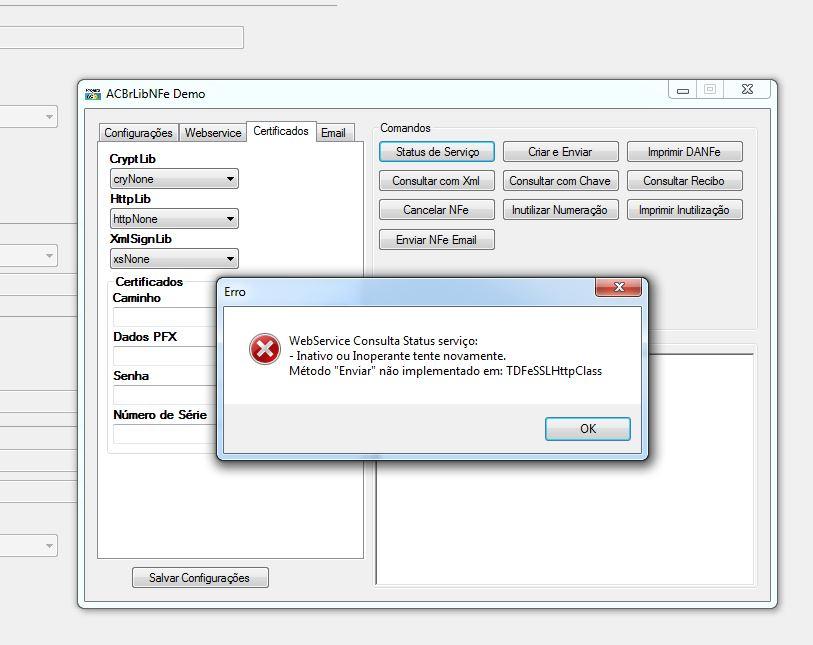Click the Dados PFX input field
The height and width of the screenshot is (645, 813).
click(x=165, y=356)
